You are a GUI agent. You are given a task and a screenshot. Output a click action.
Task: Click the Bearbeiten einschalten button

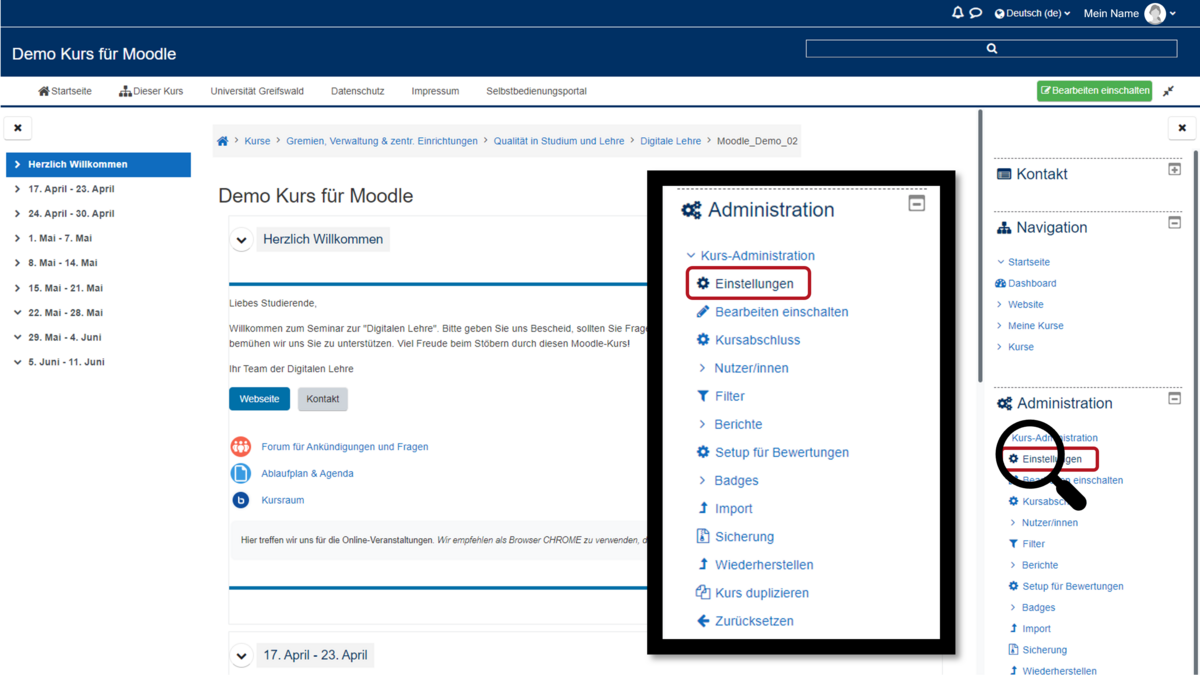tap(1094, 90)
